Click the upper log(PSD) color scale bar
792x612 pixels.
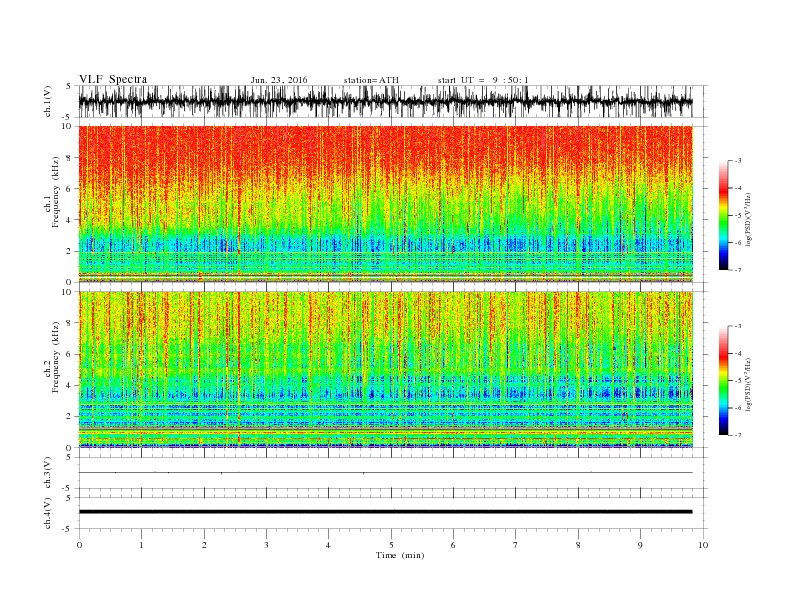[x=723, y=215]
